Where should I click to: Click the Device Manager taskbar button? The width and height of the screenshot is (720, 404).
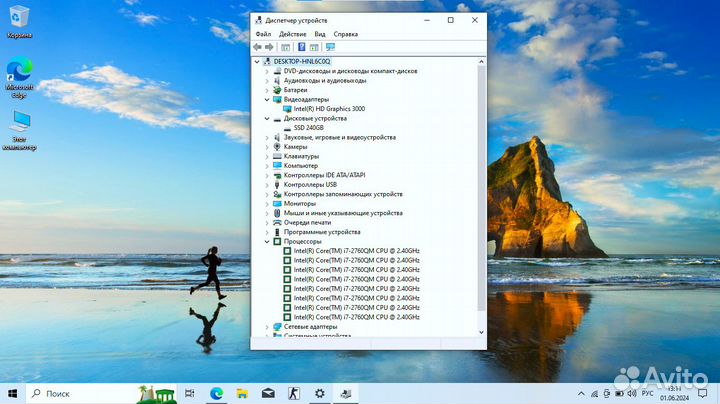346,393
